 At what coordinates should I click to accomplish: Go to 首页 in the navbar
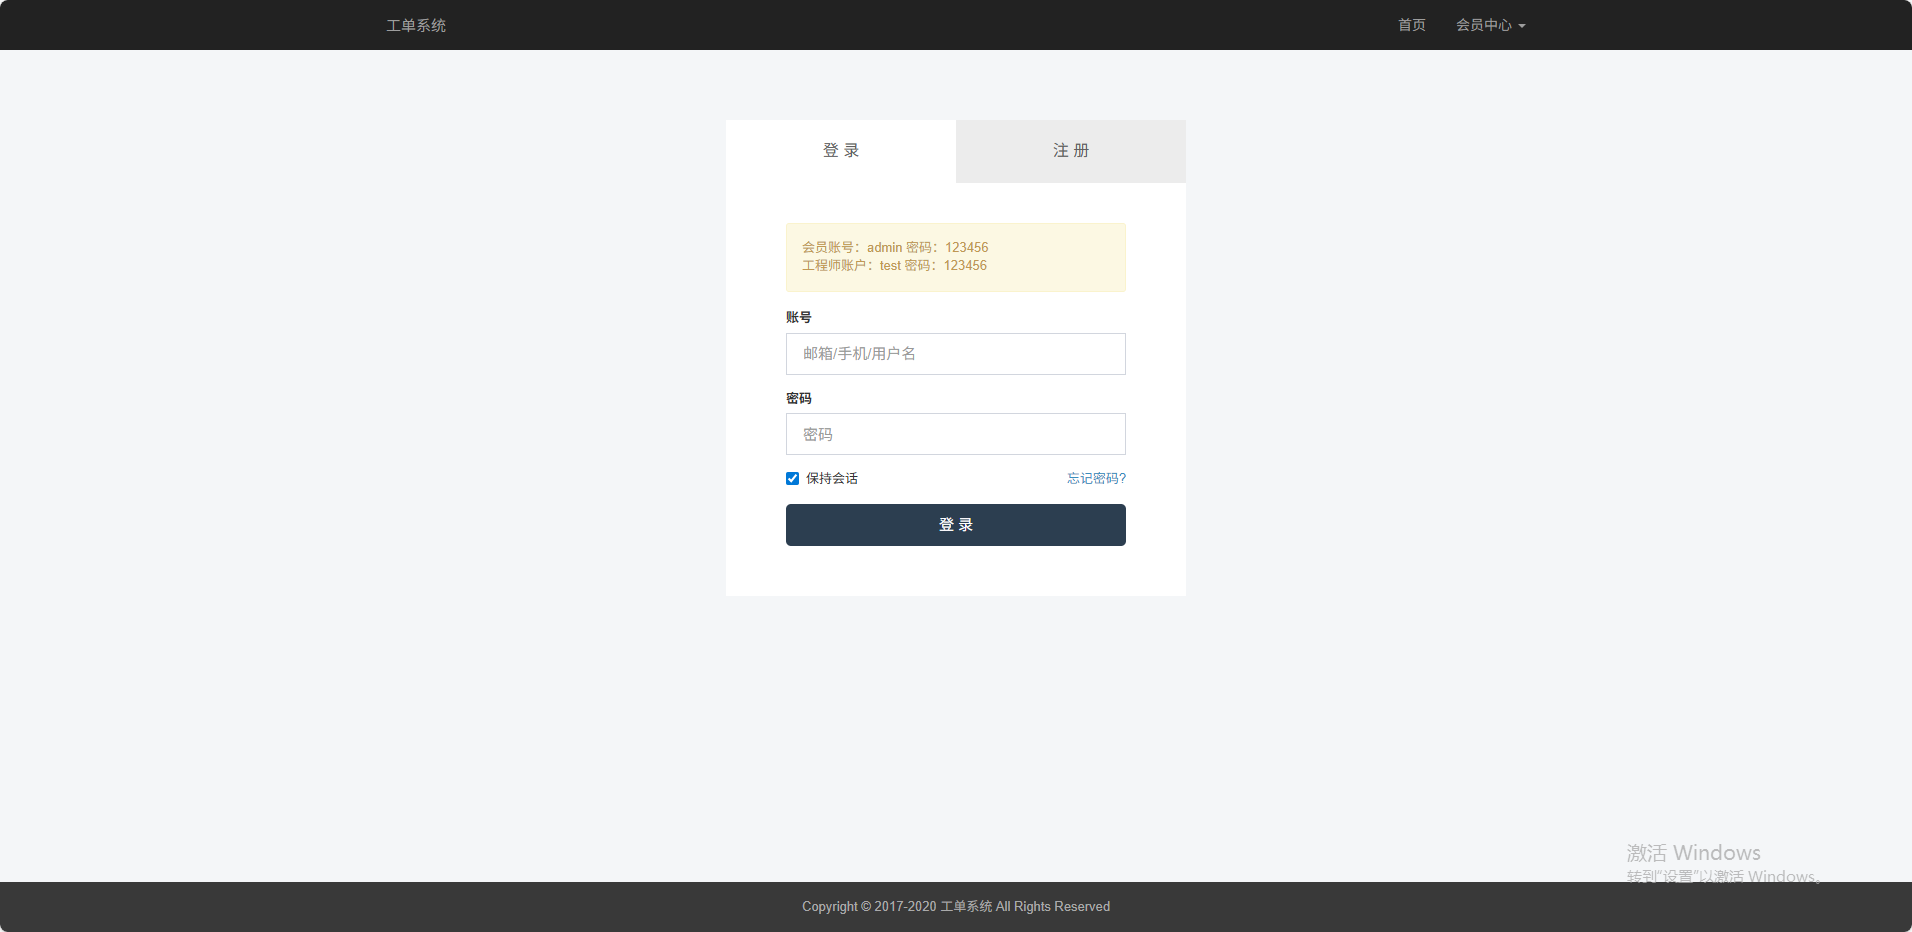(x=1411, y=25)
